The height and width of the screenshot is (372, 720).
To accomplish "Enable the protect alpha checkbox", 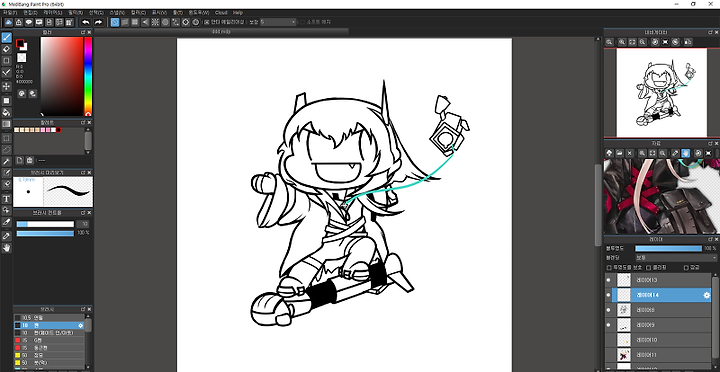I will click(609, 268).
